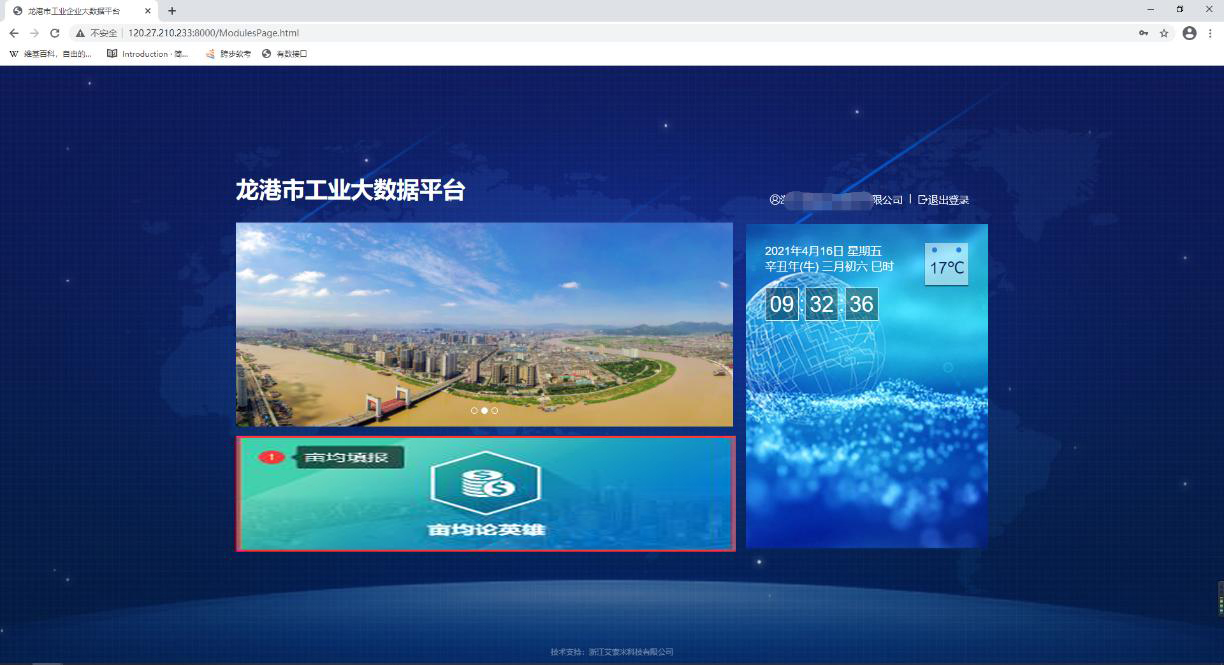Open the 有数接口 bookmark
This screenshot has height=665, width=1224.
285,54
